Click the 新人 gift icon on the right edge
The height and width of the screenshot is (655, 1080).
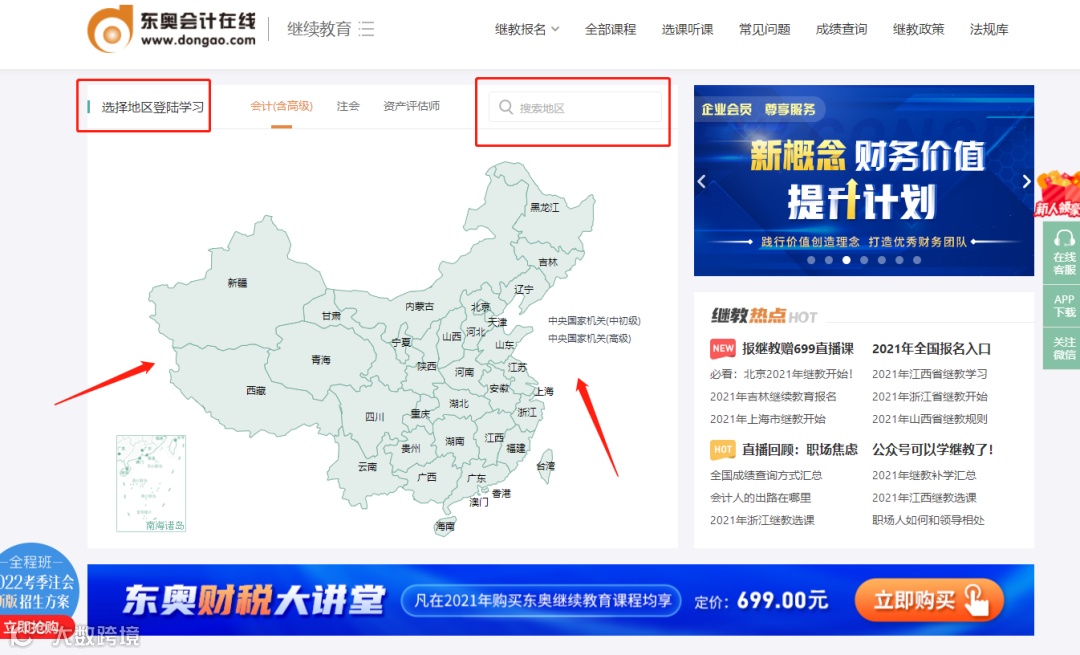[1059, 194]
